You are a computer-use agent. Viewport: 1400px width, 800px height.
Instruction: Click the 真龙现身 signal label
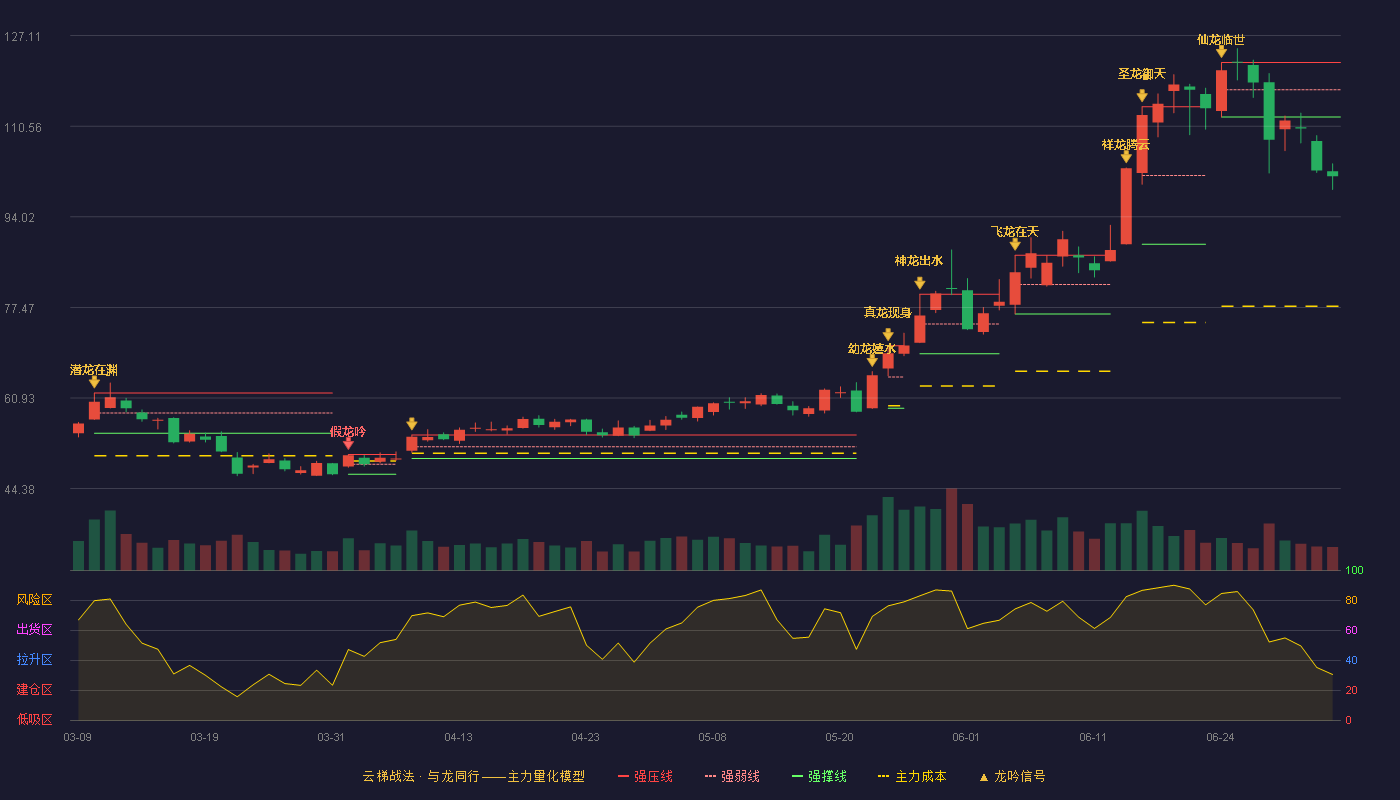coord(888,312)
